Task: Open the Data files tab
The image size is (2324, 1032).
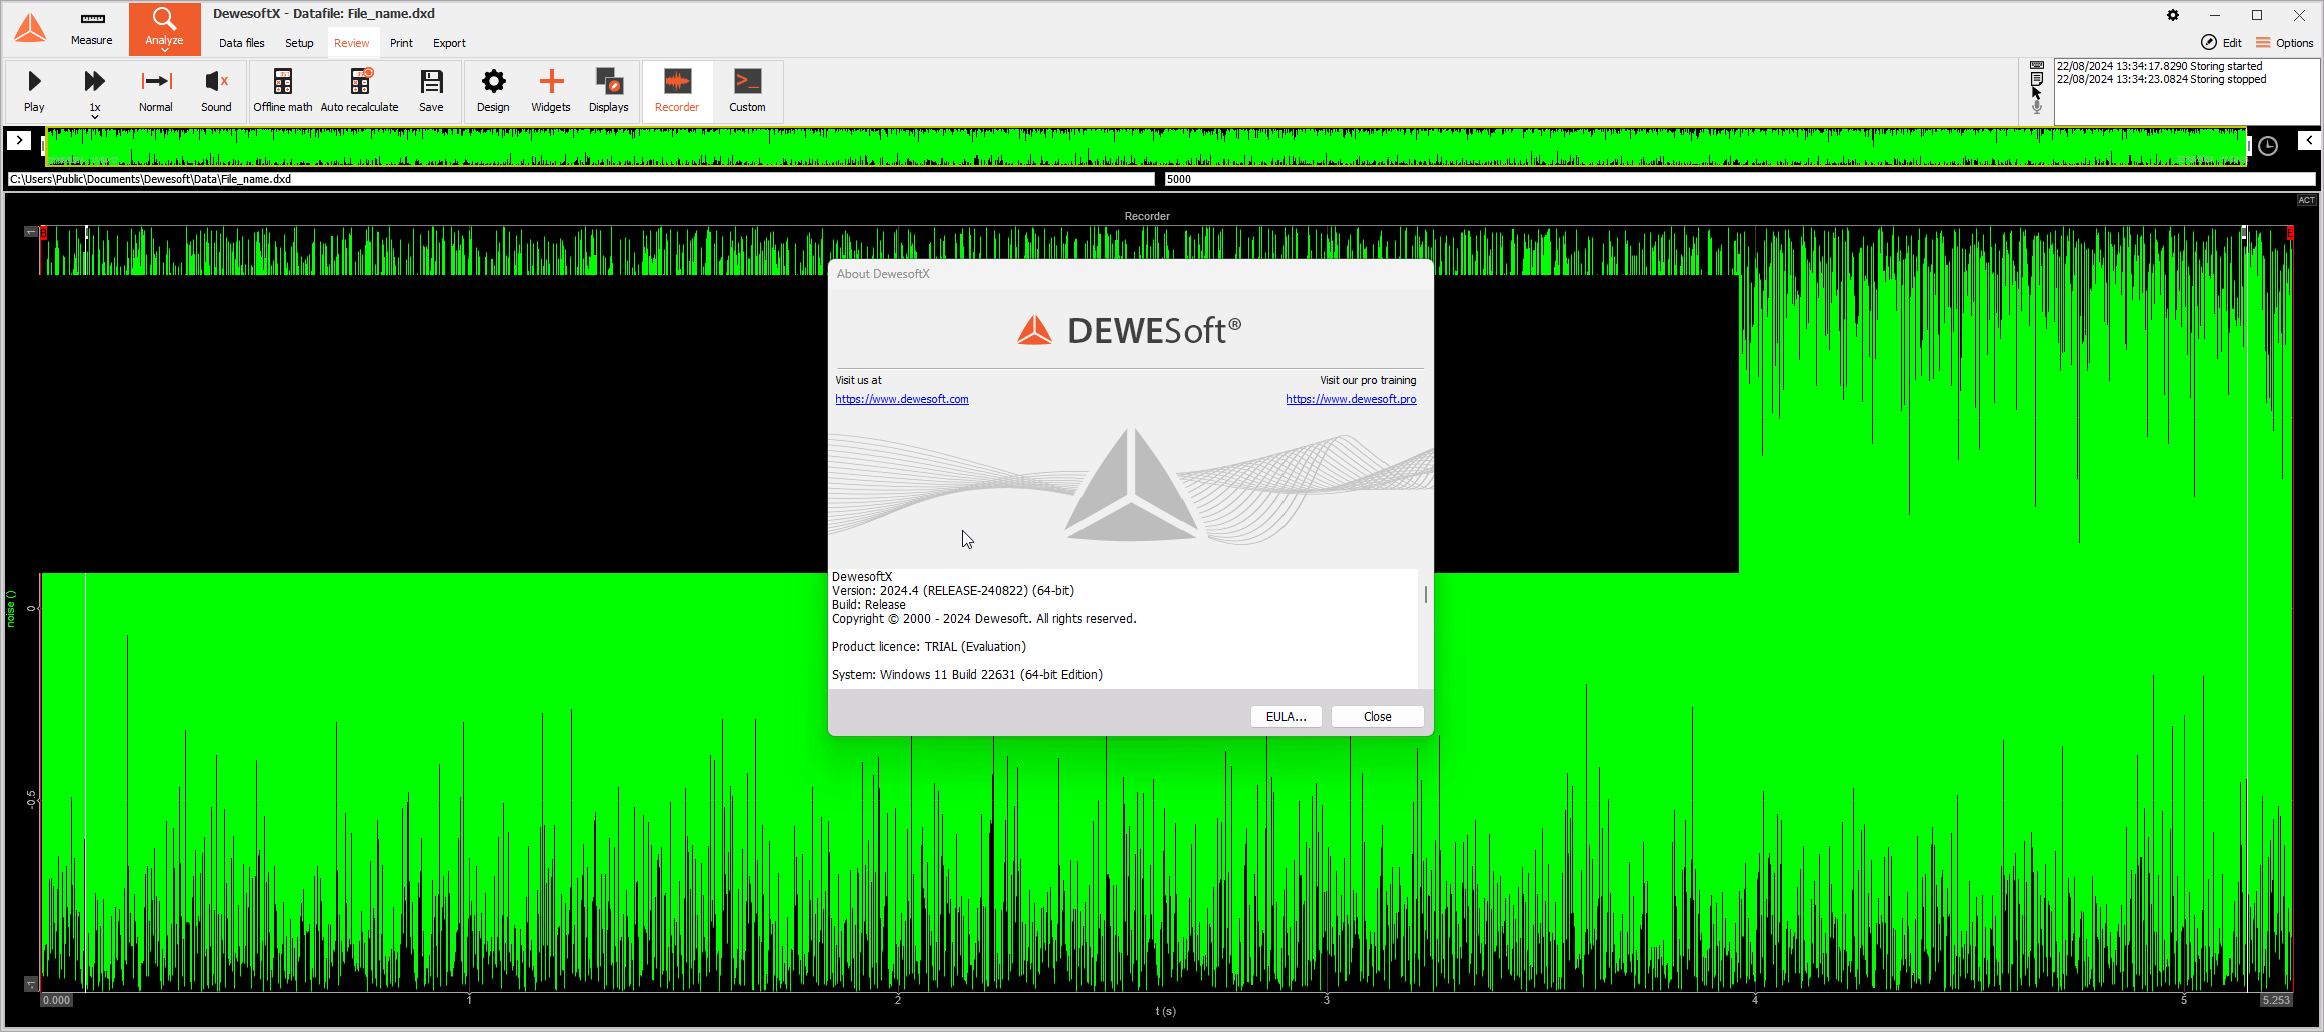Action: (242, 43)
